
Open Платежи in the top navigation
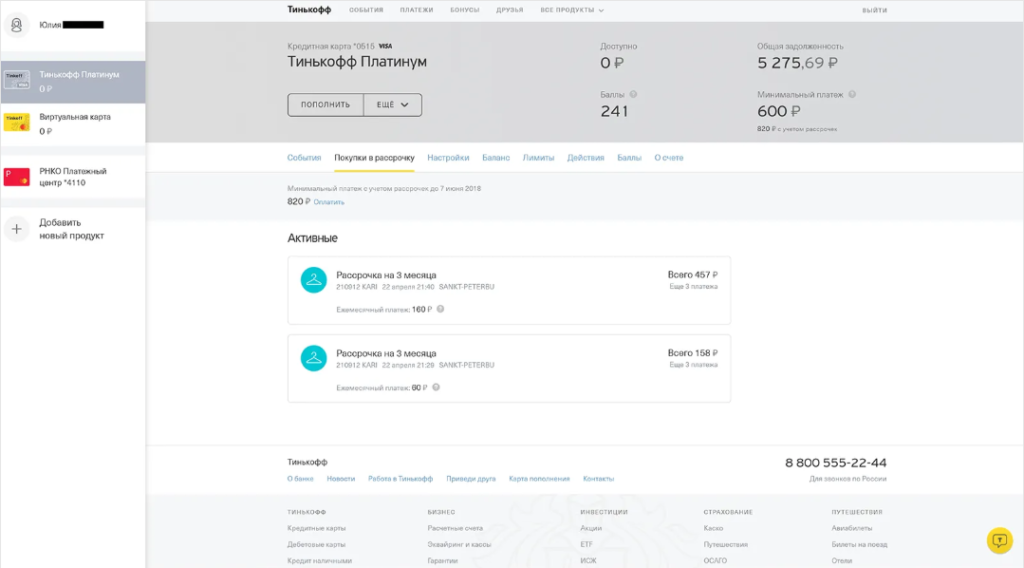click(x=418, y=10)
